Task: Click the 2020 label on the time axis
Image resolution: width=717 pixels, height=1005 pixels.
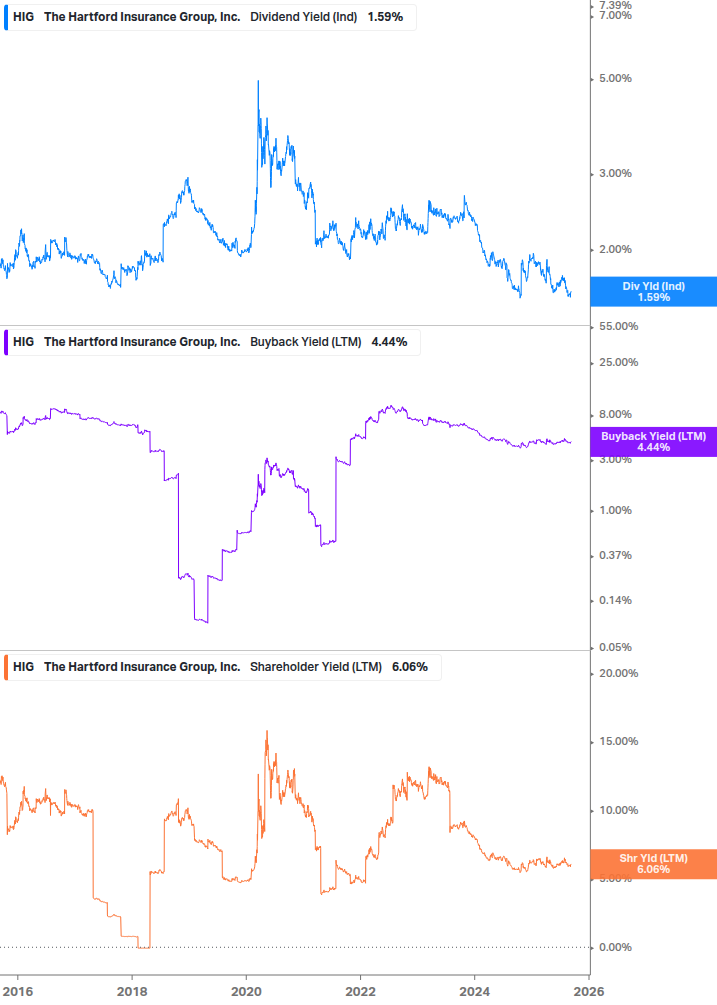Action: point(246,992)
